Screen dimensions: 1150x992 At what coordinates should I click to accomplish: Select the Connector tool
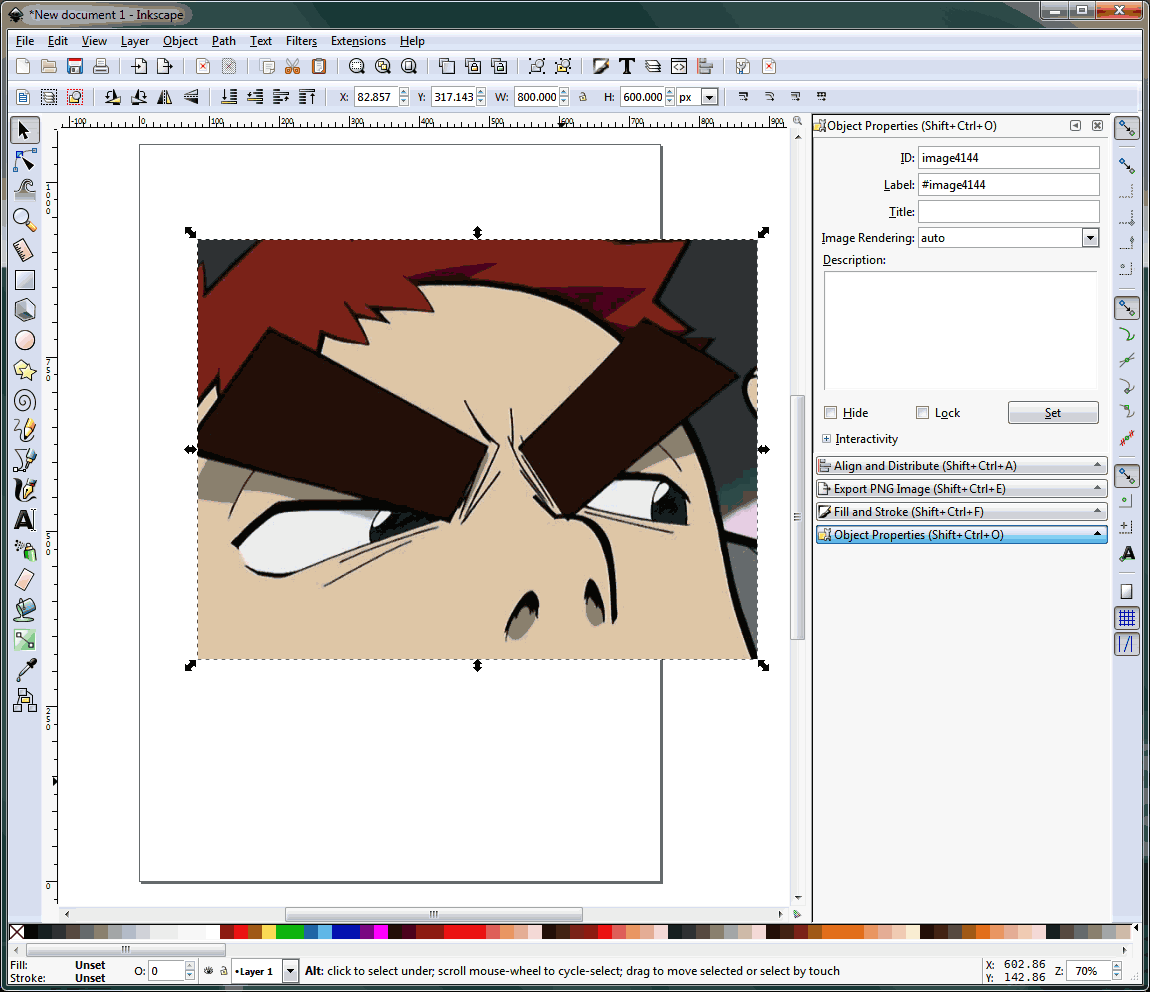(24, 700)
